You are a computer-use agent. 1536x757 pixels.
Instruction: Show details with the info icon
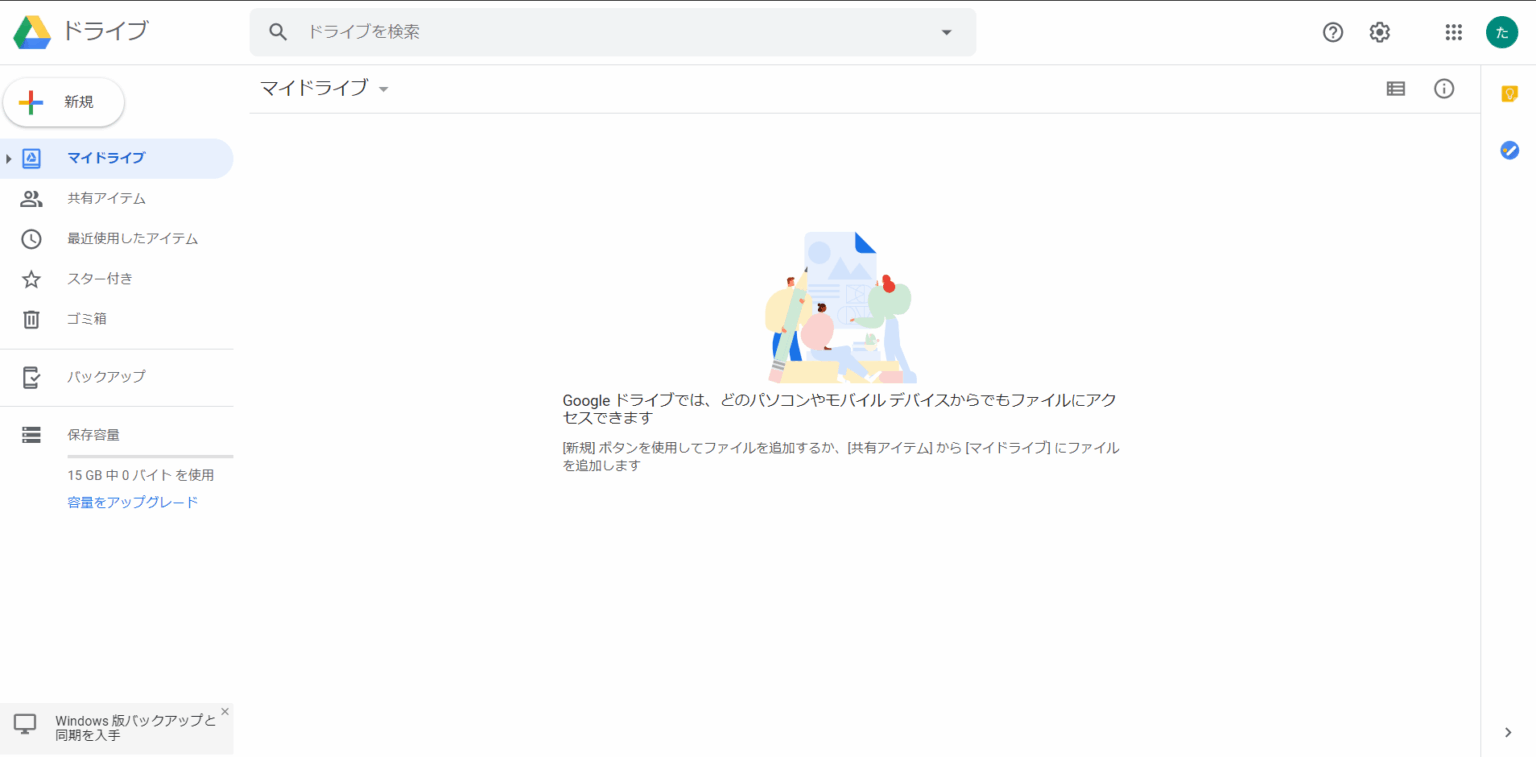[x=1443, y=89]
